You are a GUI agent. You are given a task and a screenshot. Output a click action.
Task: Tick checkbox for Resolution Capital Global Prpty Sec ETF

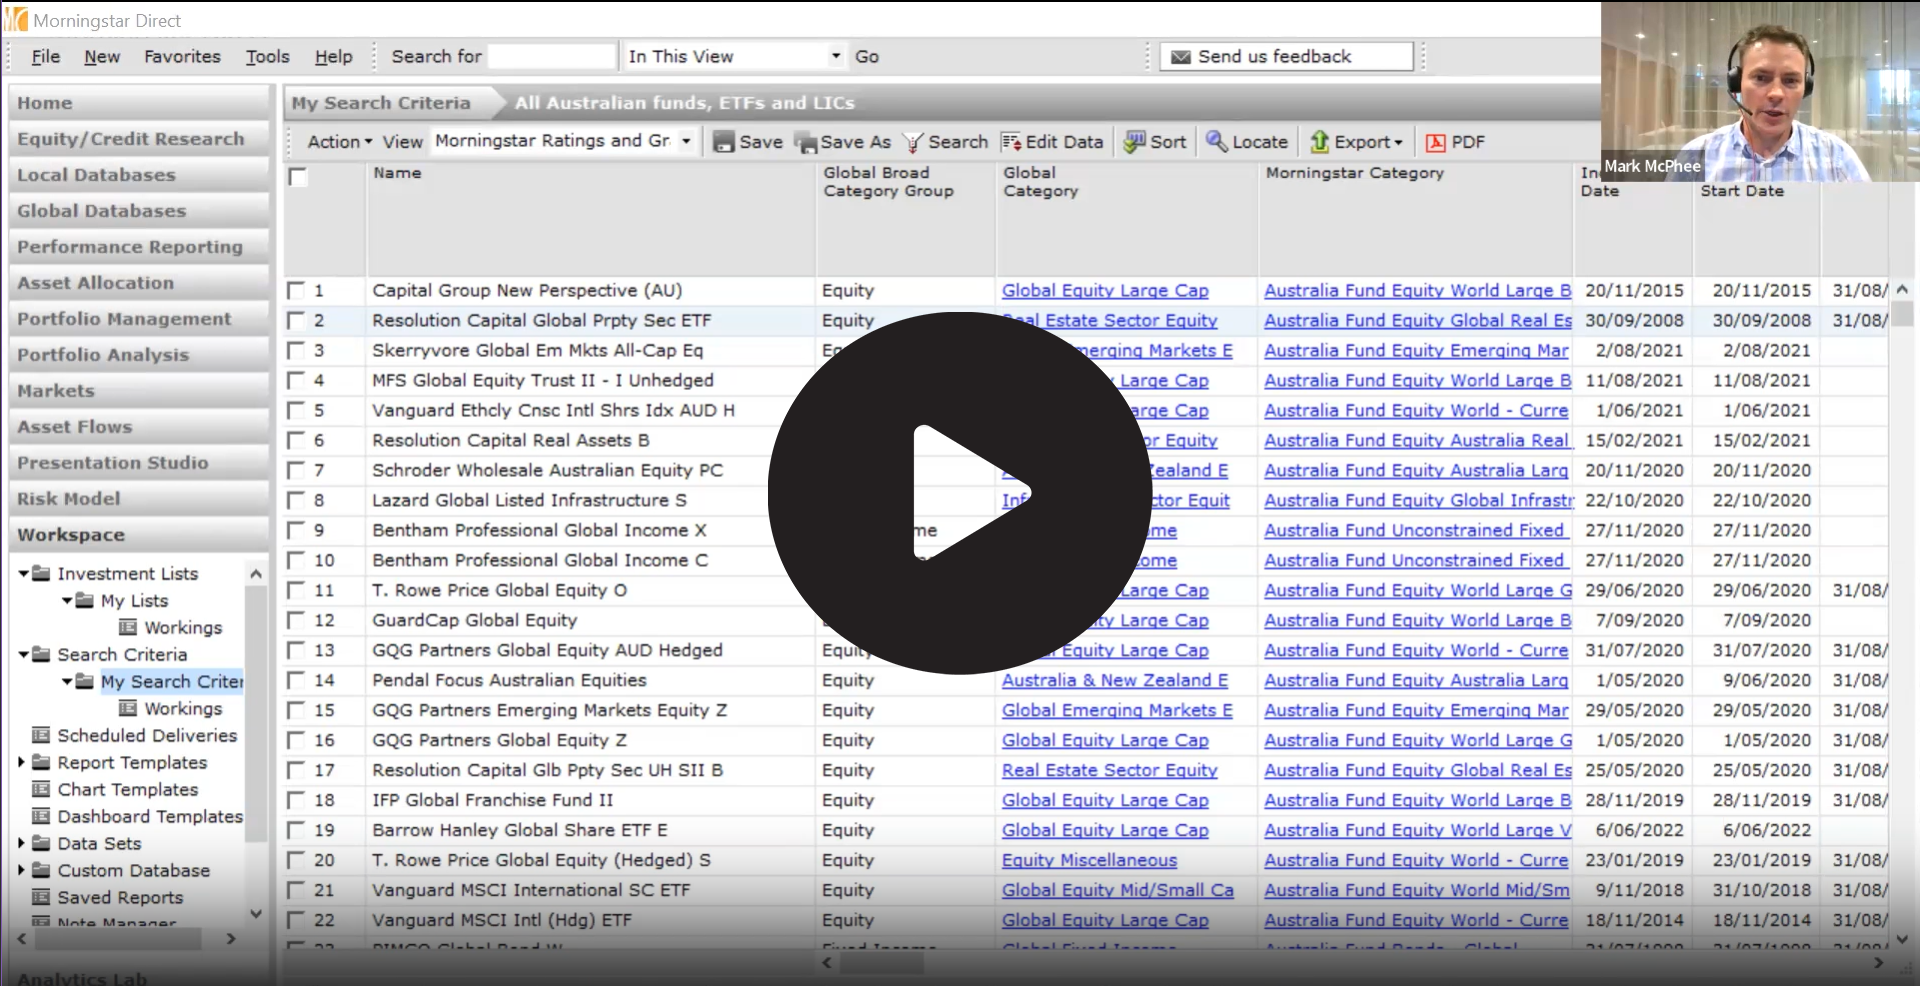point(296,320)
